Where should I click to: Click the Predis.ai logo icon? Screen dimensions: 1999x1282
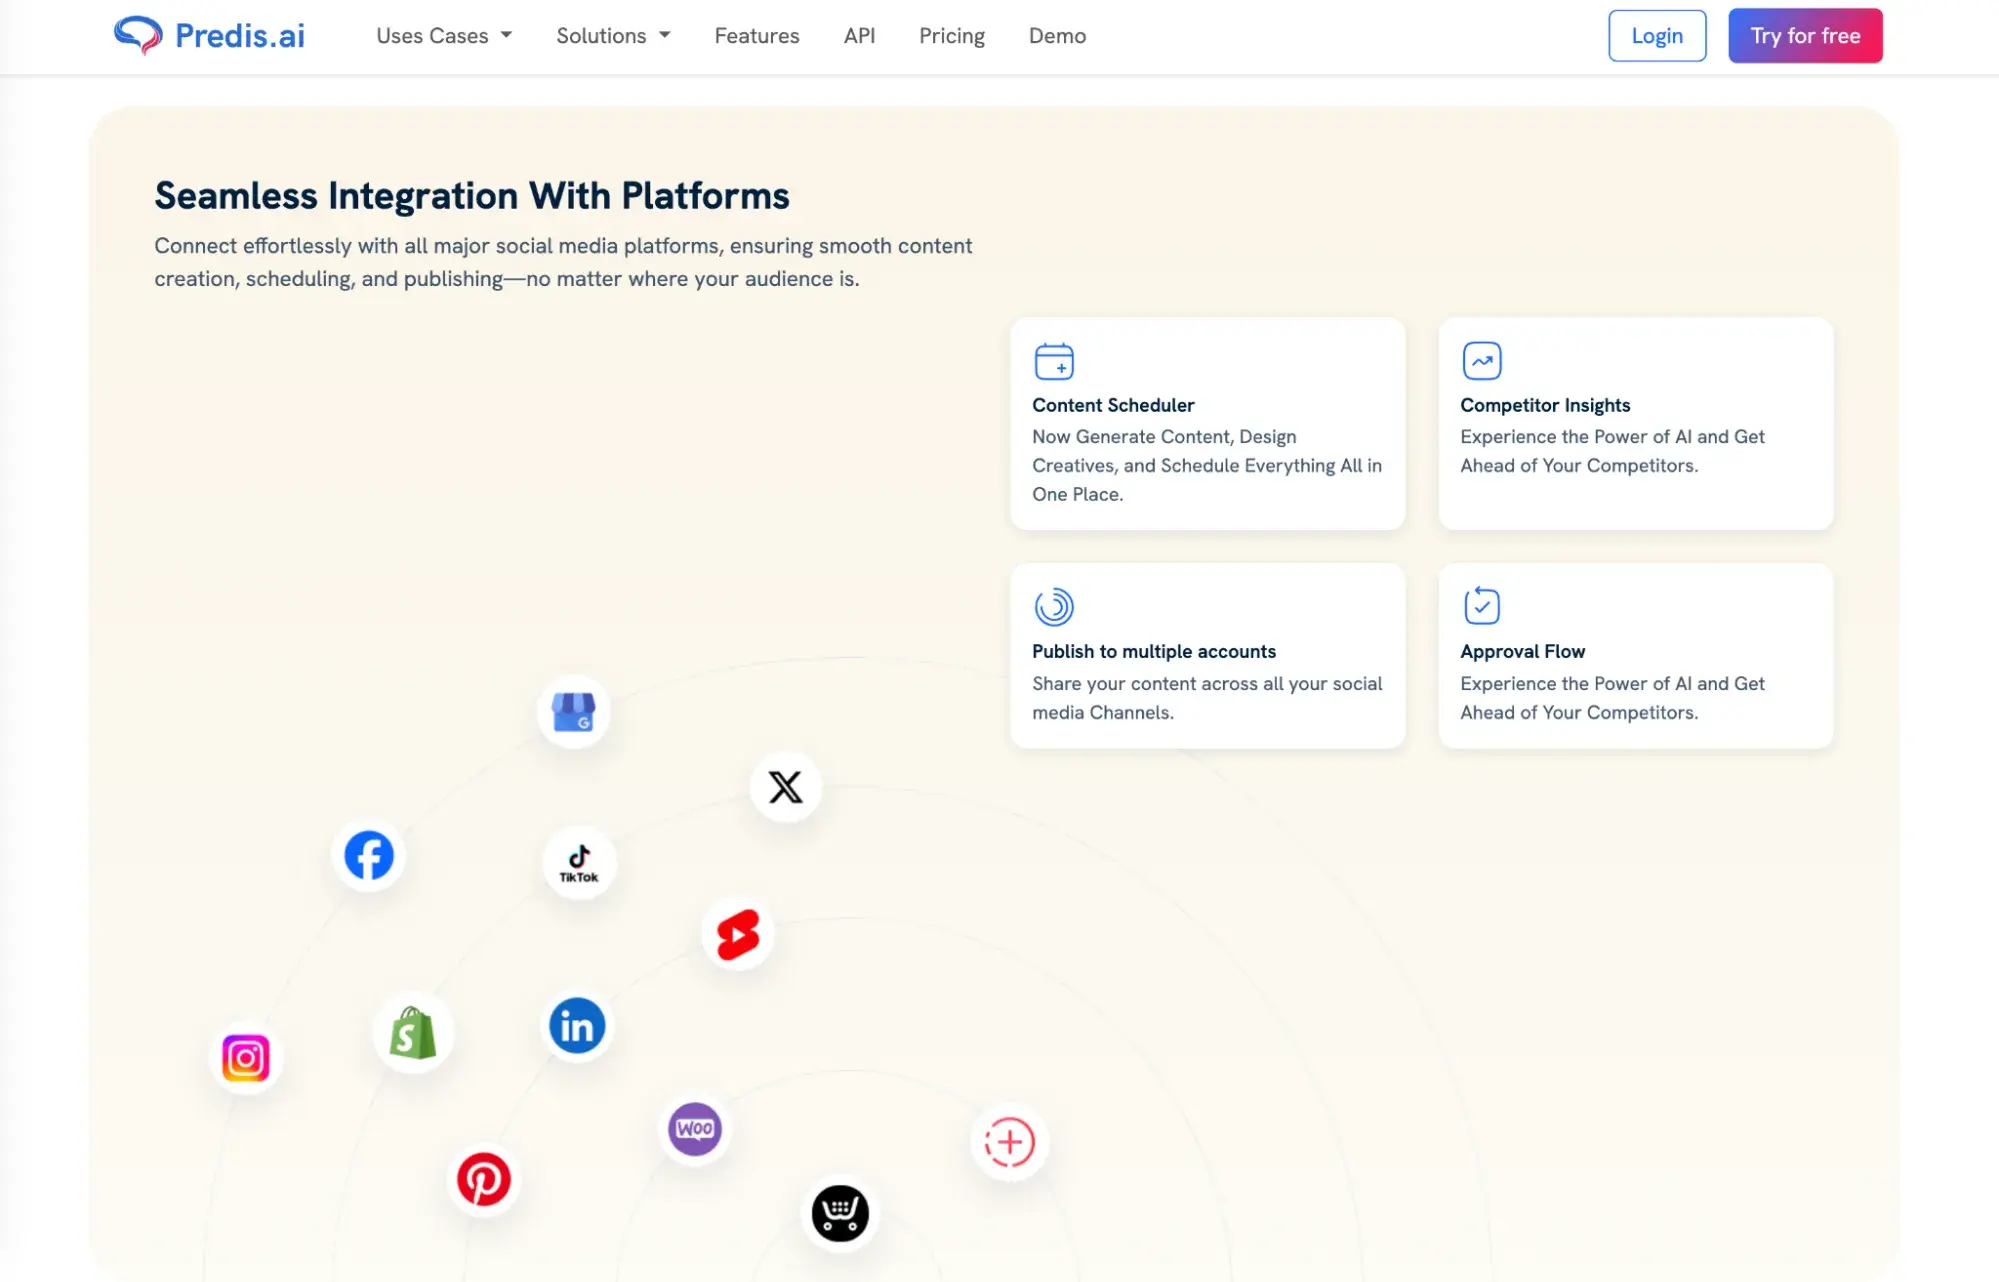pyautogui.click(x=138, y=35)
